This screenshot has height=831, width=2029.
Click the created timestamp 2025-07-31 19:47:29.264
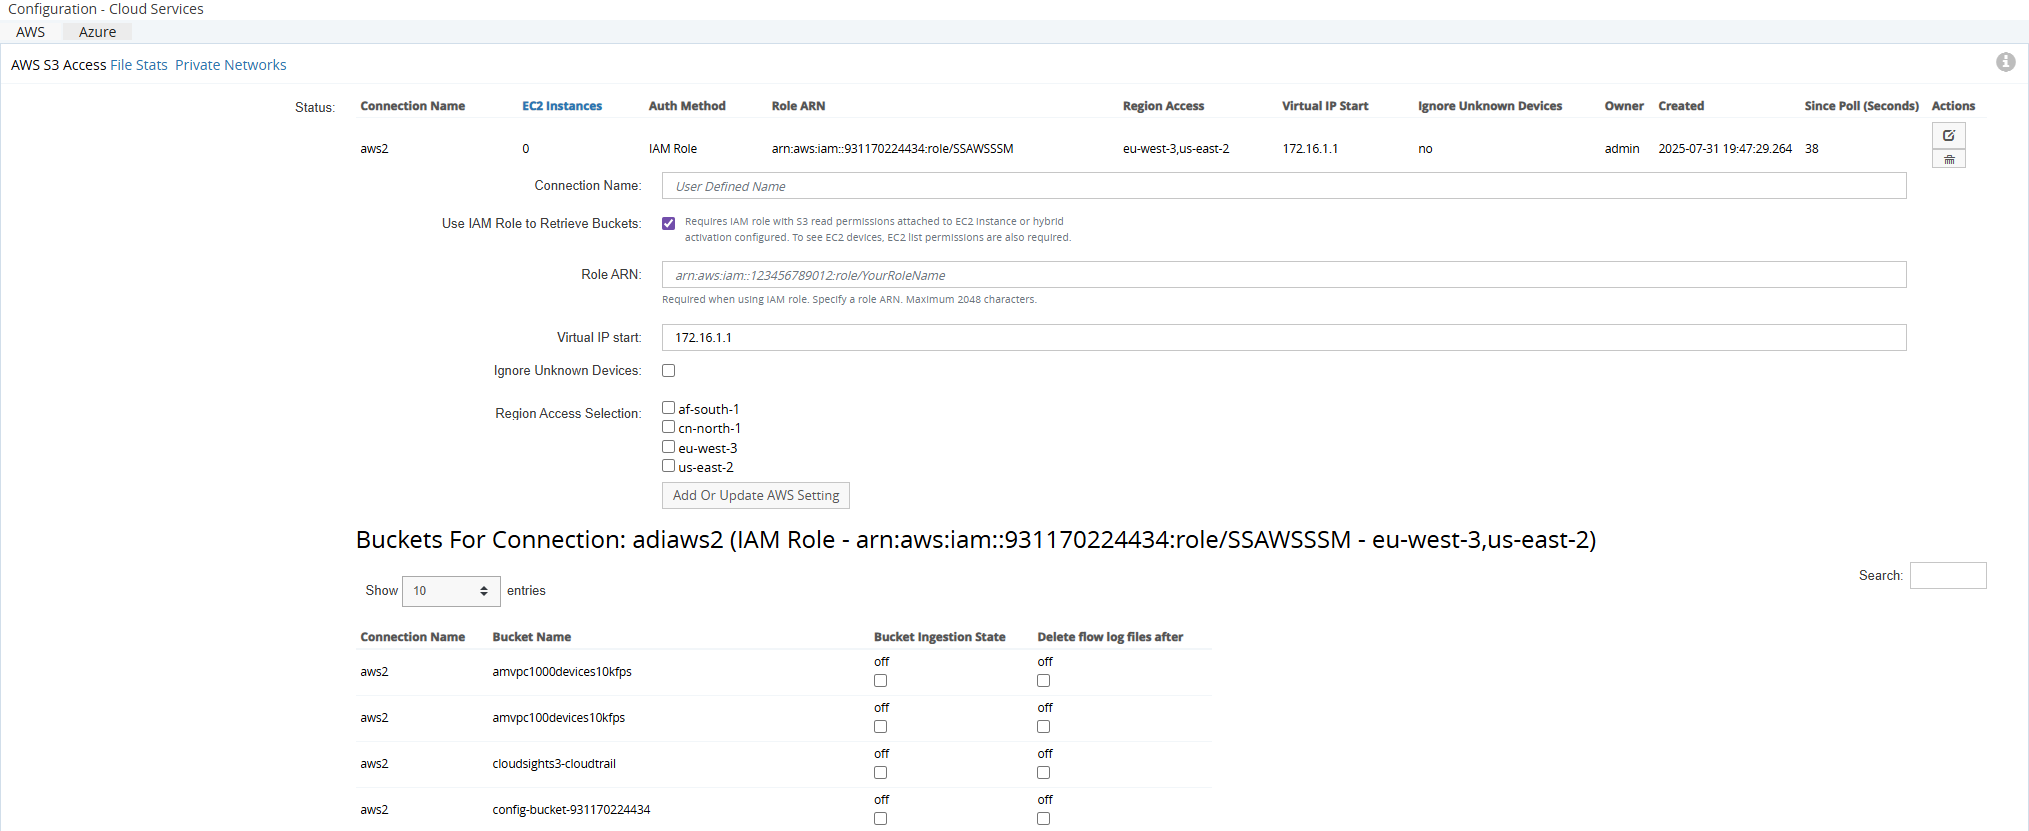(x=1725, y=149)
